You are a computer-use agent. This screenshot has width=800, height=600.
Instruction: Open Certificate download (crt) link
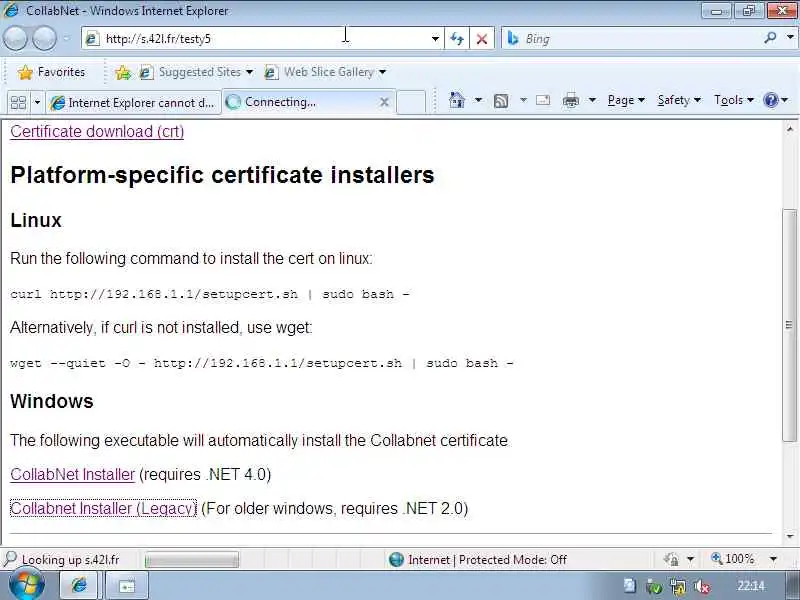click(97, 132)
